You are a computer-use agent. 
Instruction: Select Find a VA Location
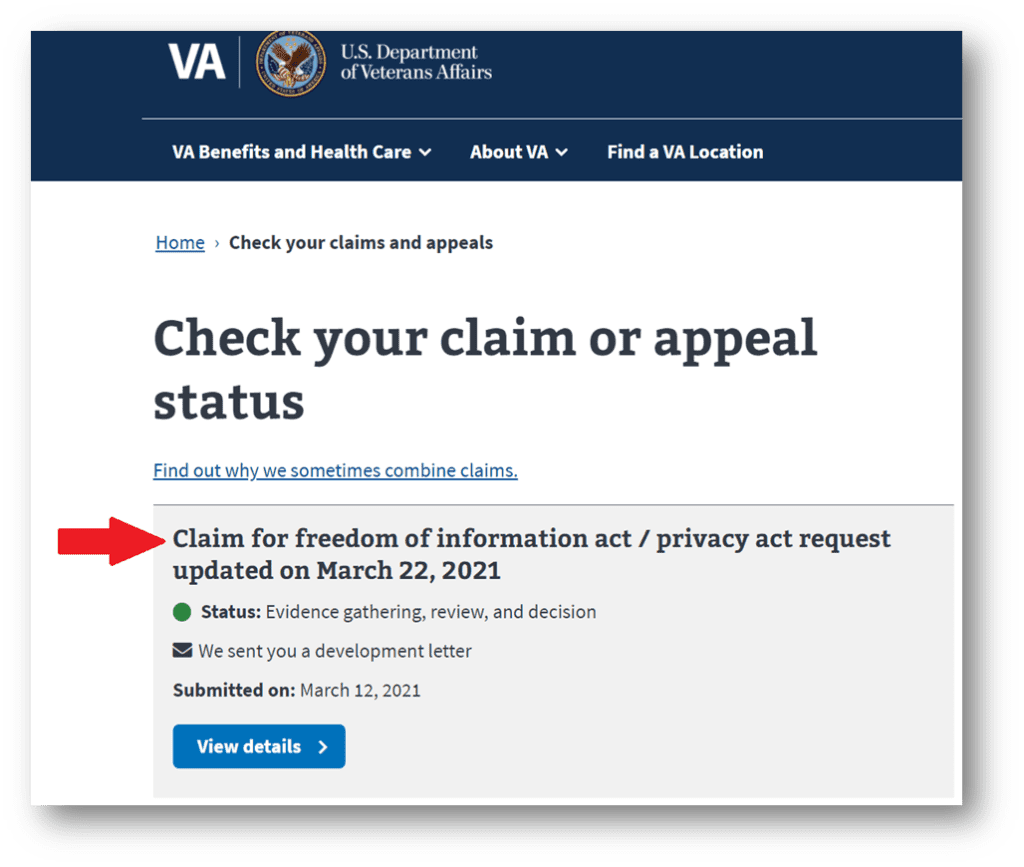[685, 152]
